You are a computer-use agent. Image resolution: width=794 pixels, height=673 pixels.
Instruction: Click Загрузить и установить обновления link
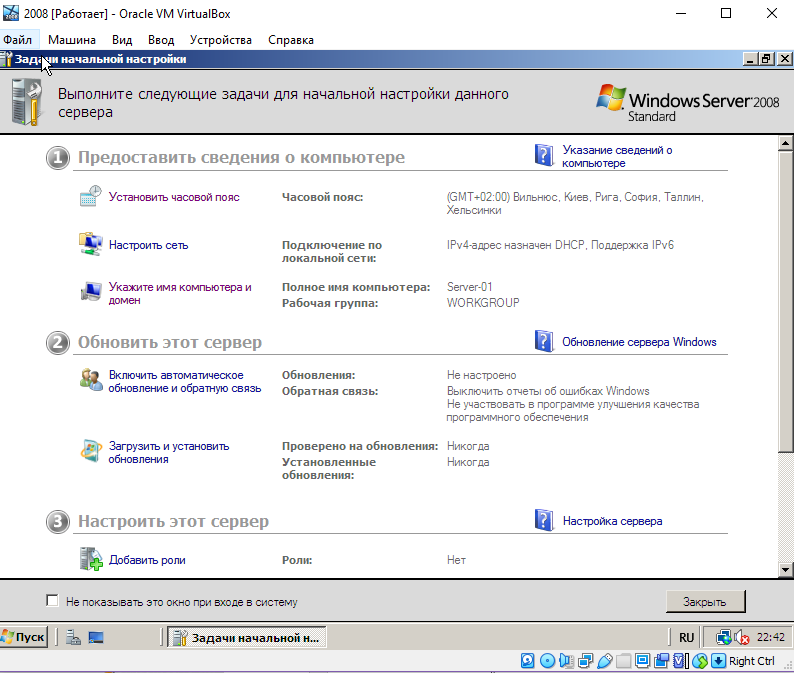coord(169,452)
